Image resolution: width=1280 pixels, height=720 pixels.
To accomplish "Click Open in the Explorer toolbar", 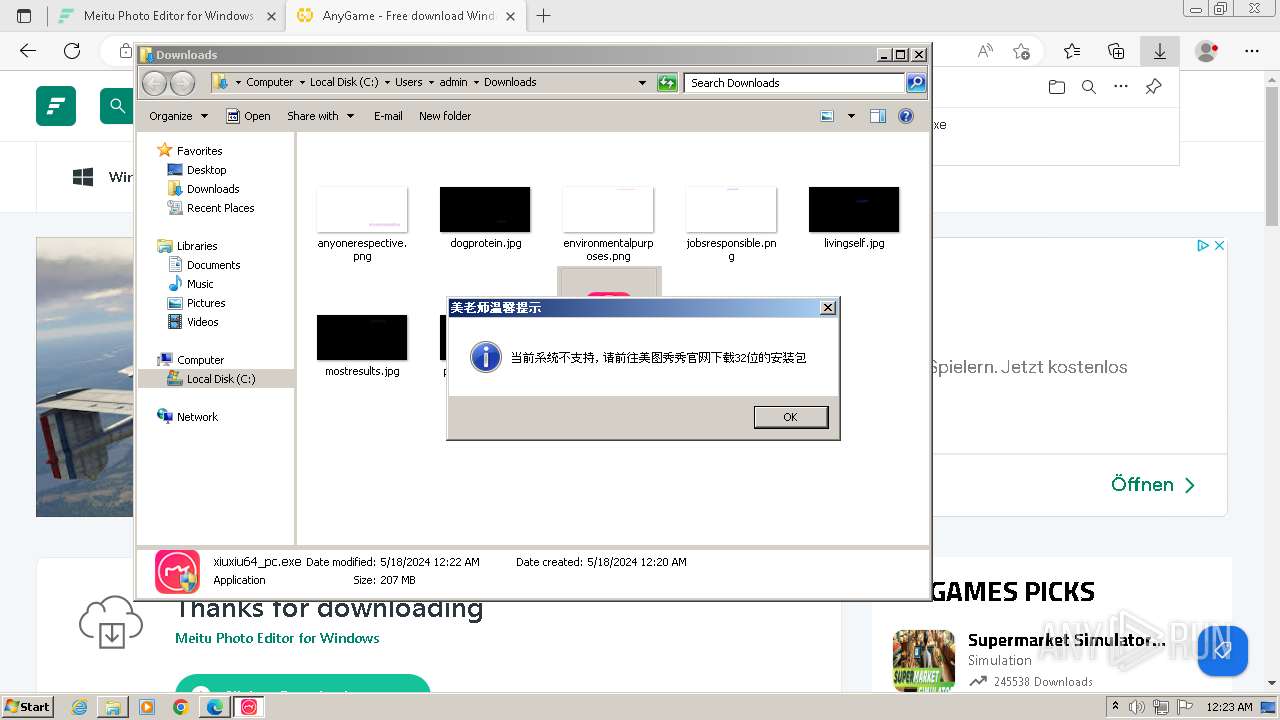I will tap(248, 116).
